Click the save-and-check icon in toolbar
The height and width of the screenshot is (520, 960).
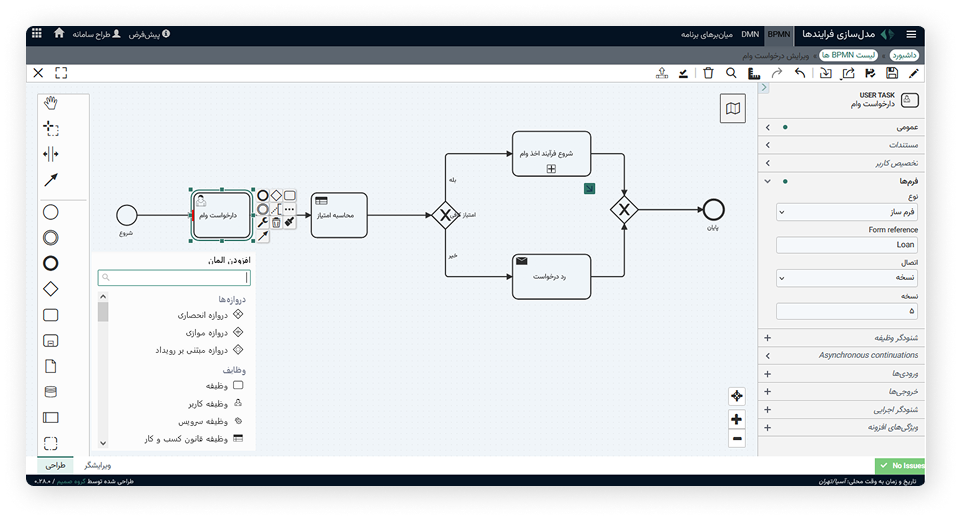870,73
